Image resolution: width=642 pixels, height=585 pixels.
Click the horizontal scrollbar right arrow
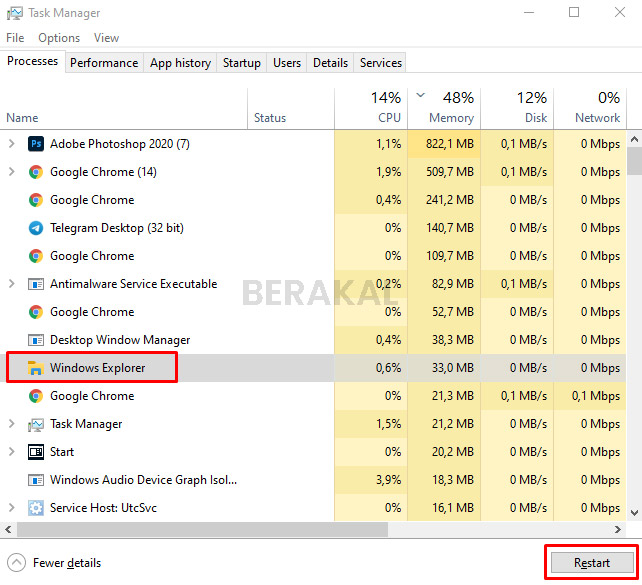618,530
